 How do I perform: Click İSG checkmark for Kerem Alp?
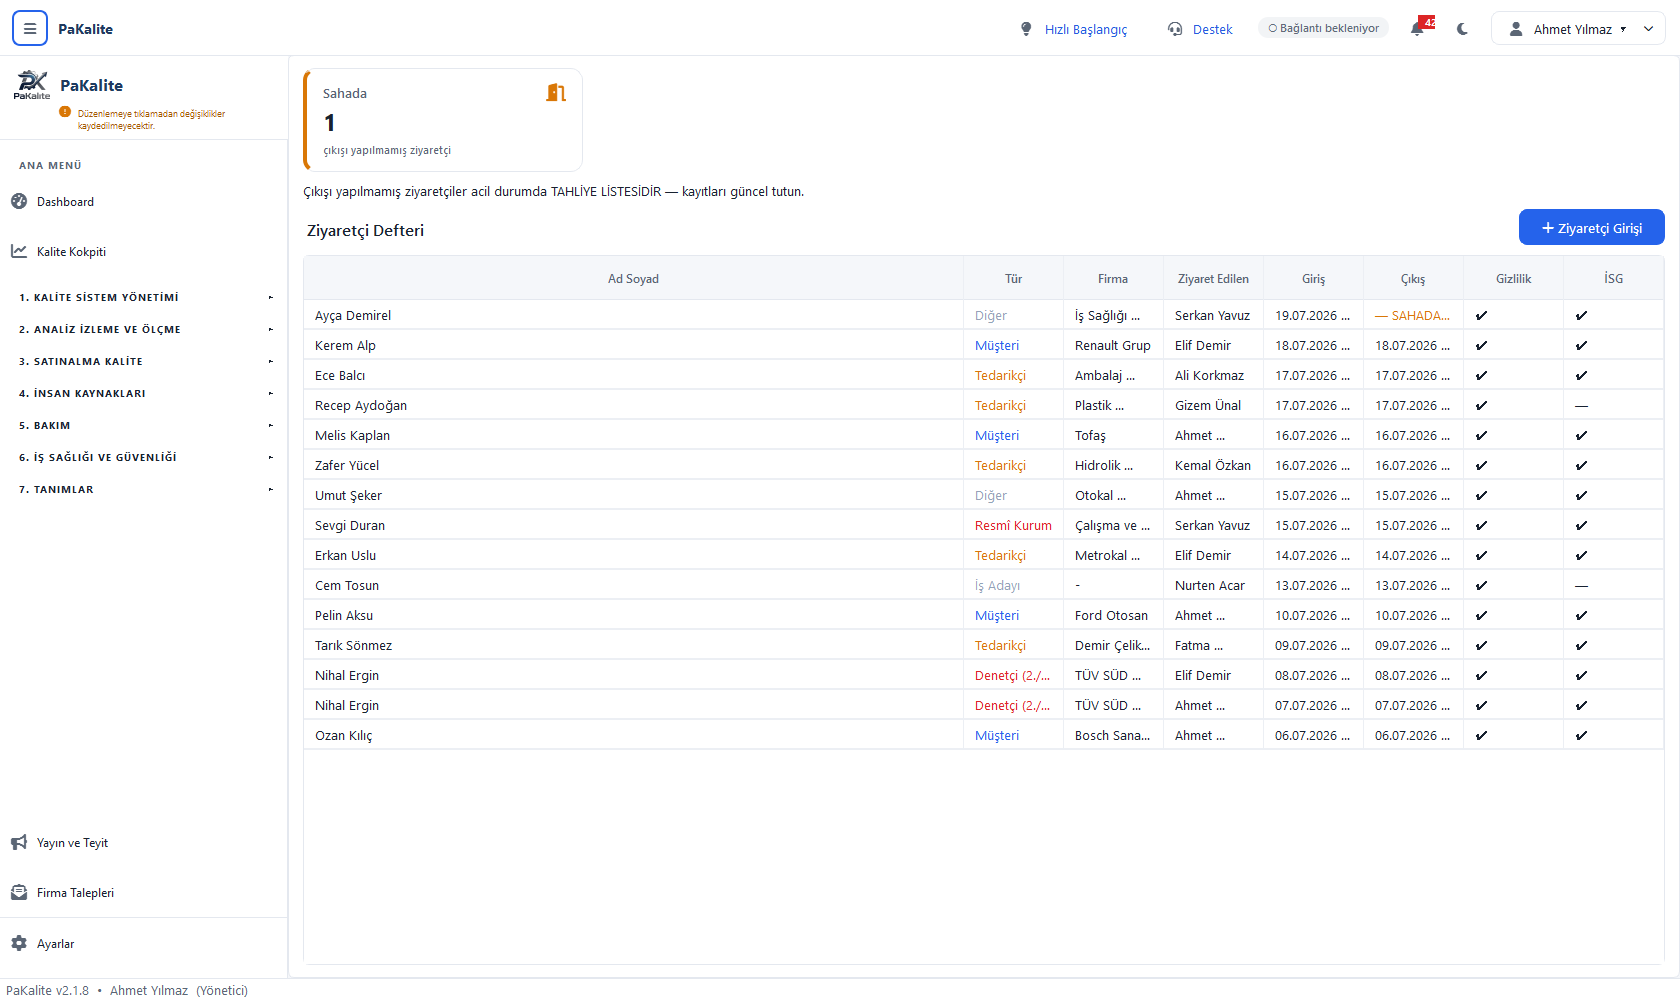point(1581,345)
